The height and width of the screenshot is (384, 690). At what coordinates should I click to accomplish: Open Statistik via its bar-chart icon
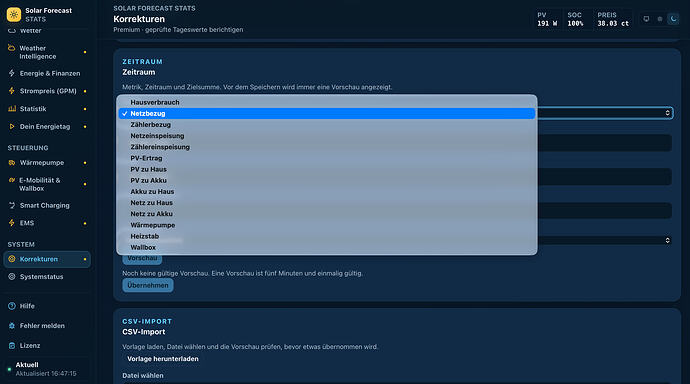click(12, 109)
